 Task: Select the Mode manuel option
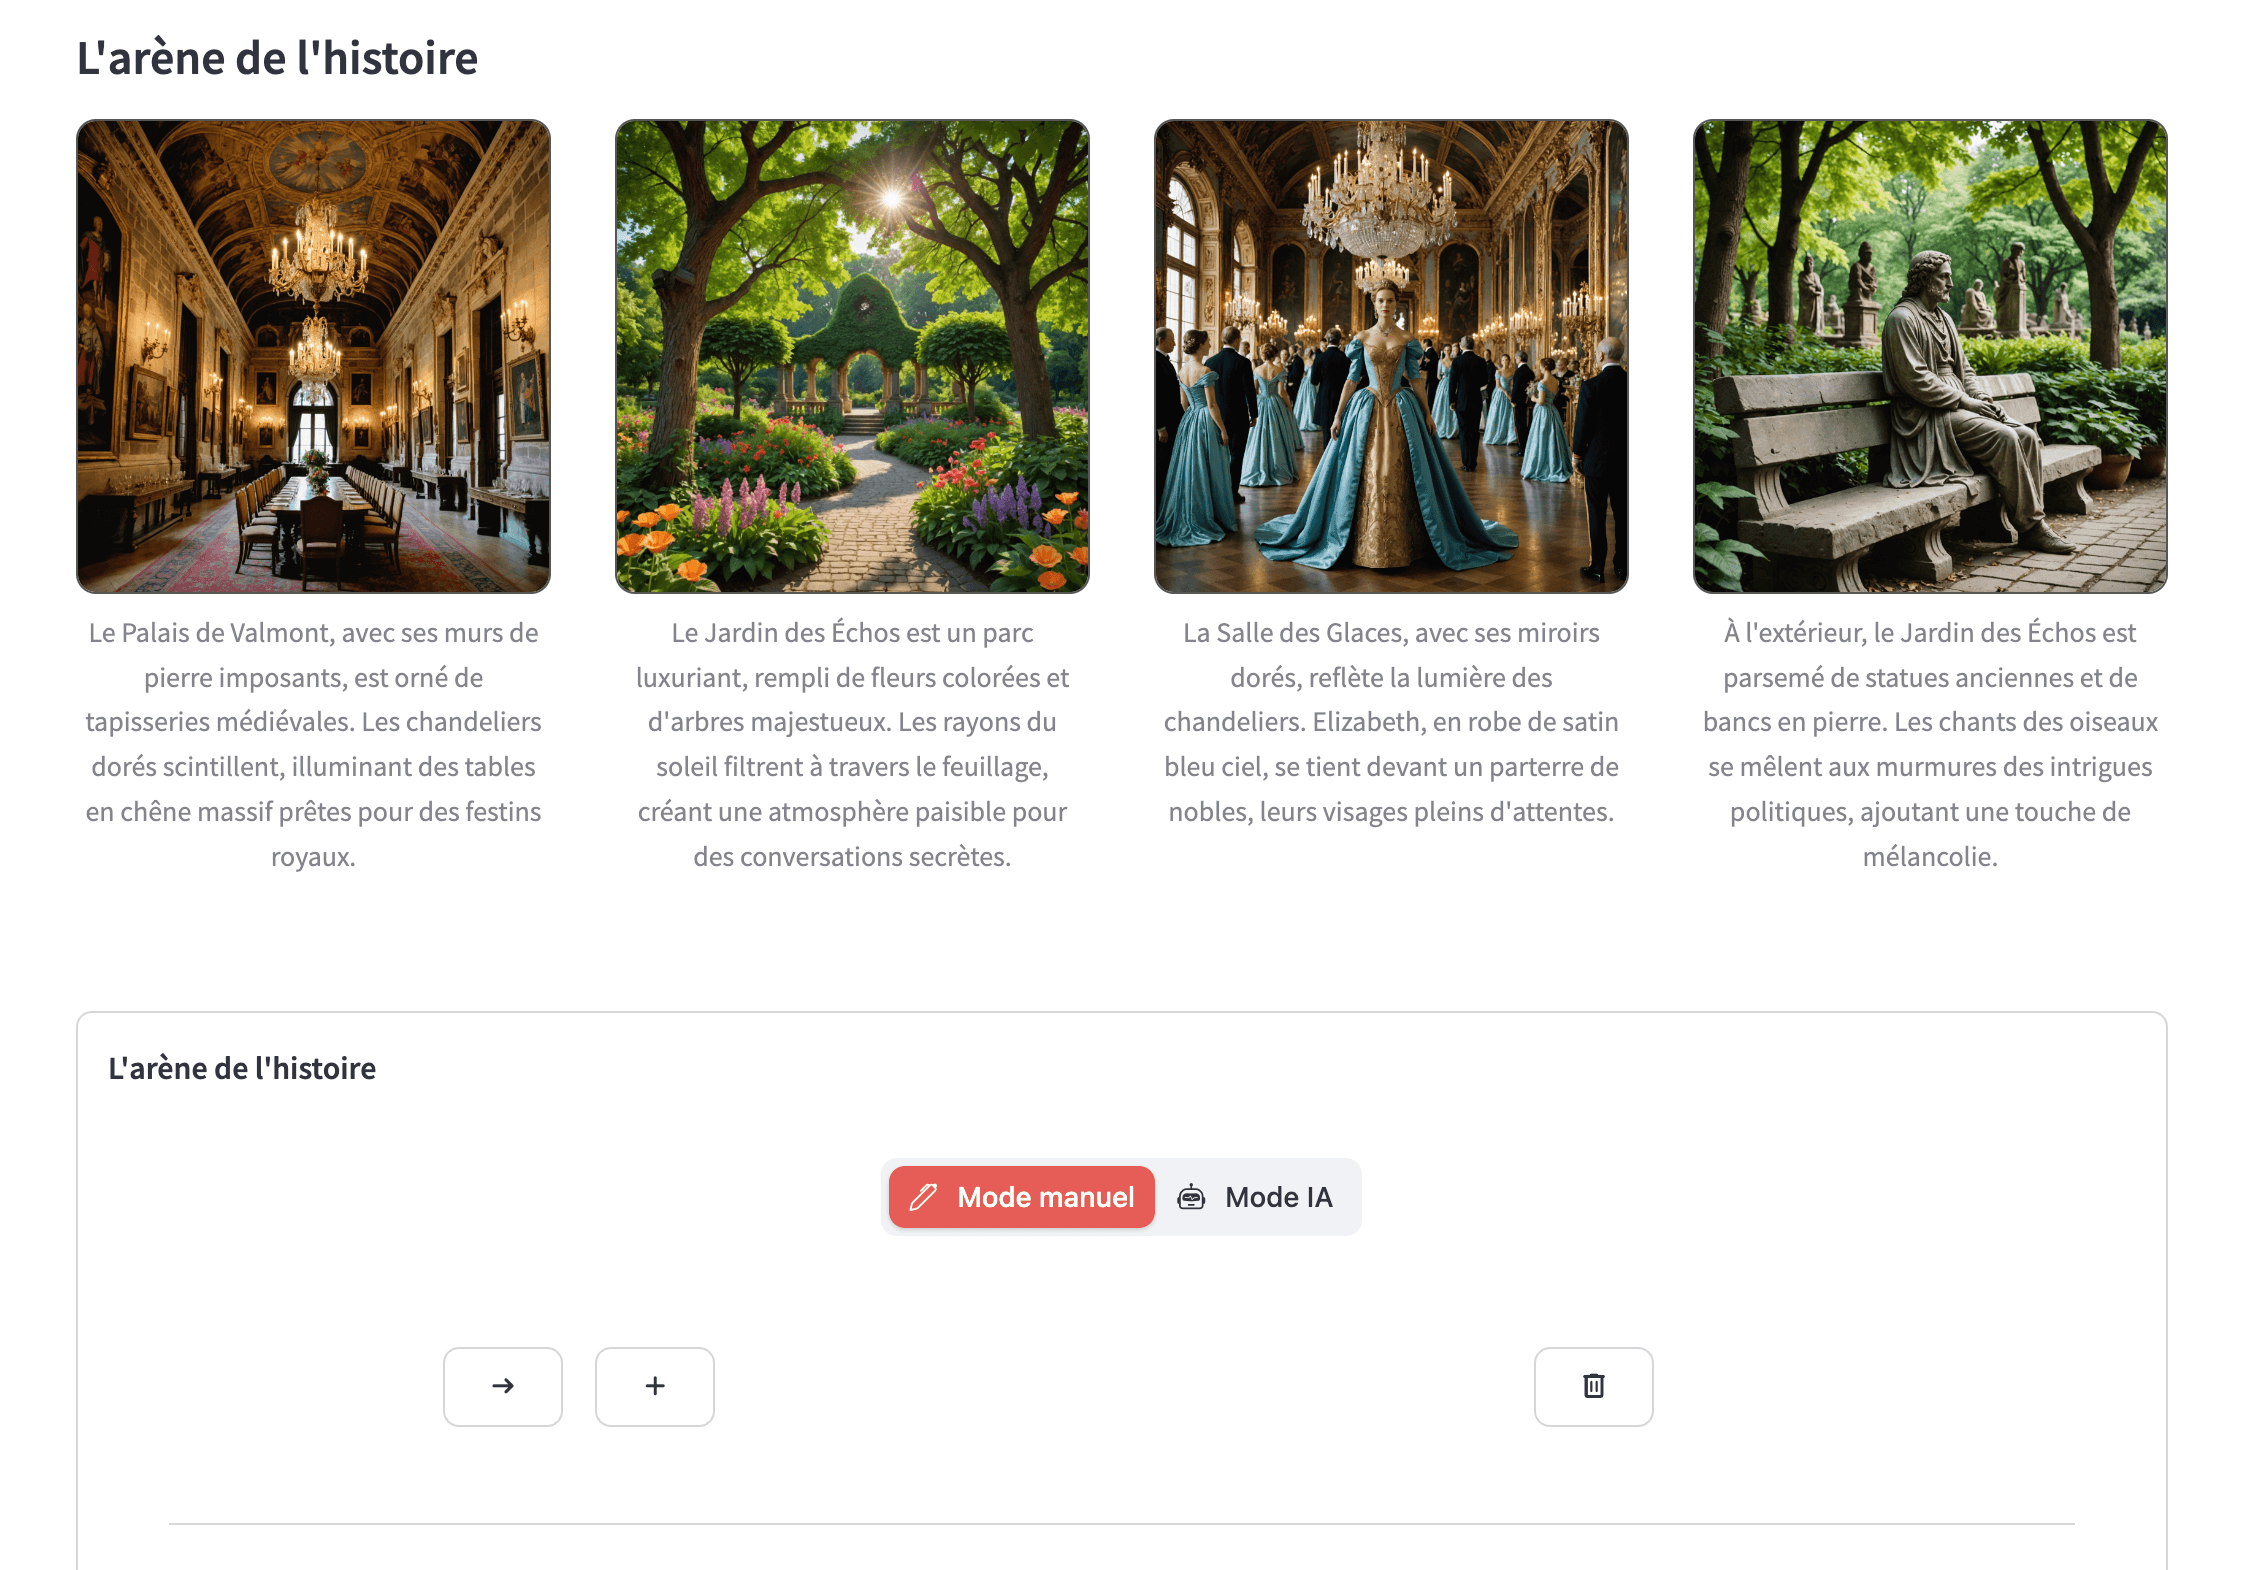coord(1022,1197)
